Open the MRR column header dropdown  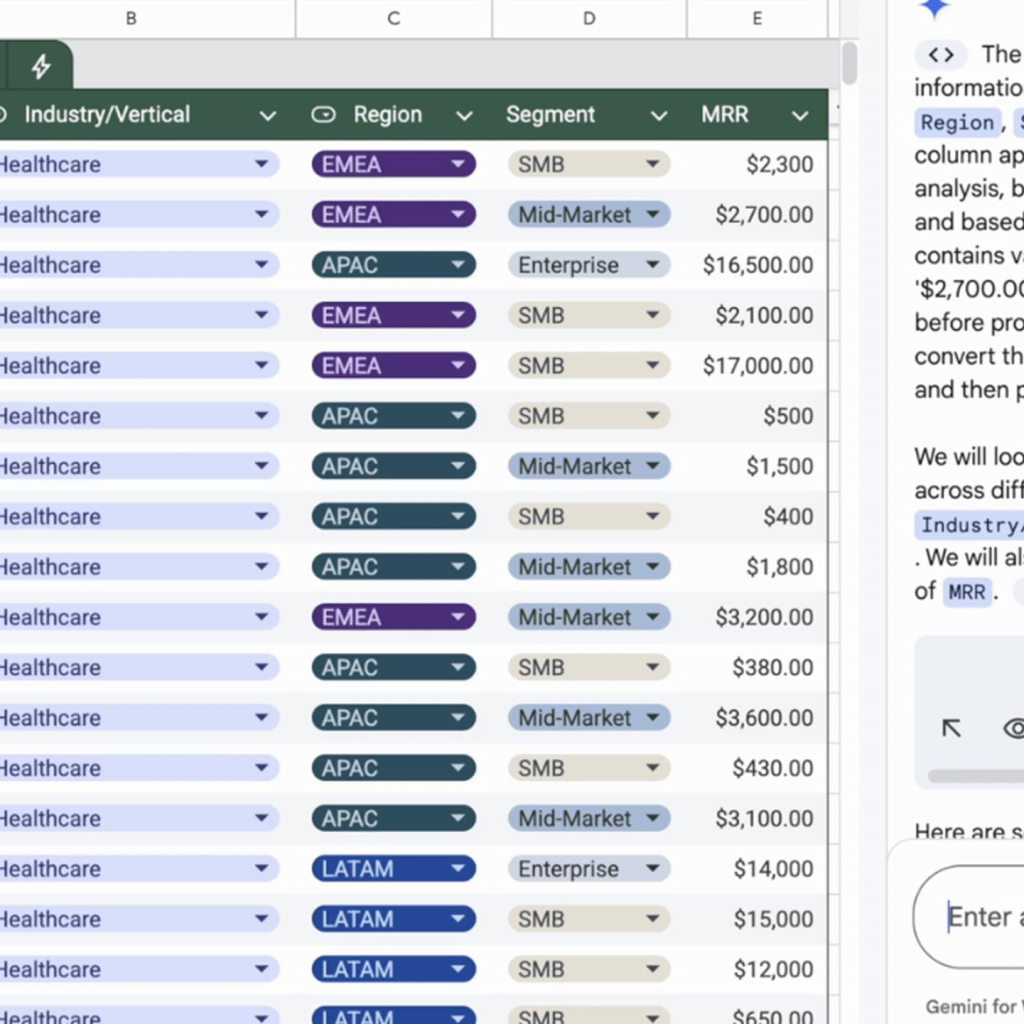800,115
